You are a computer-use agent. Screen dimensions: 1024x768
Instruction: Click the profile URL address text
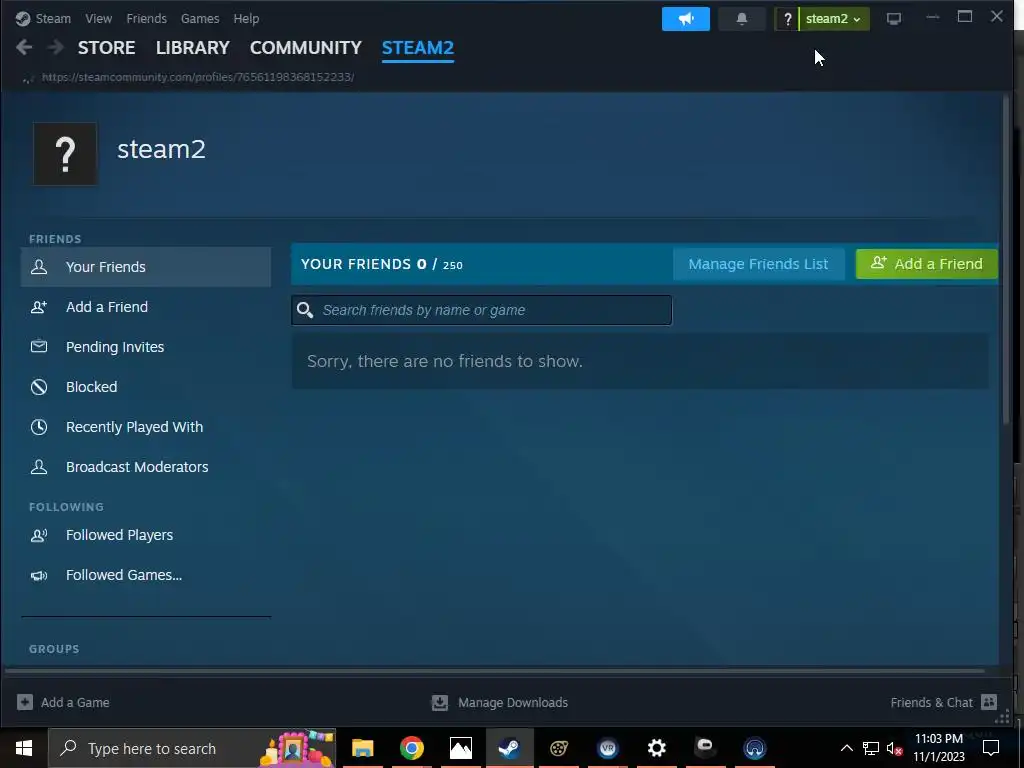click(x=198, y=77)
